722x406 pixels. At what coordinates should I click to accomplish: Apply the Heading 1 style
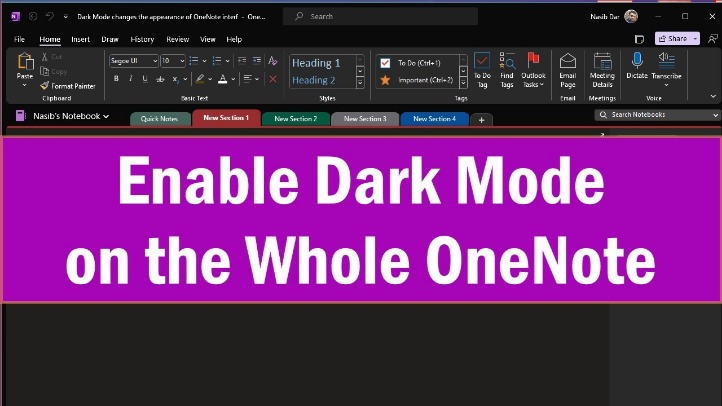coord(316,63)
